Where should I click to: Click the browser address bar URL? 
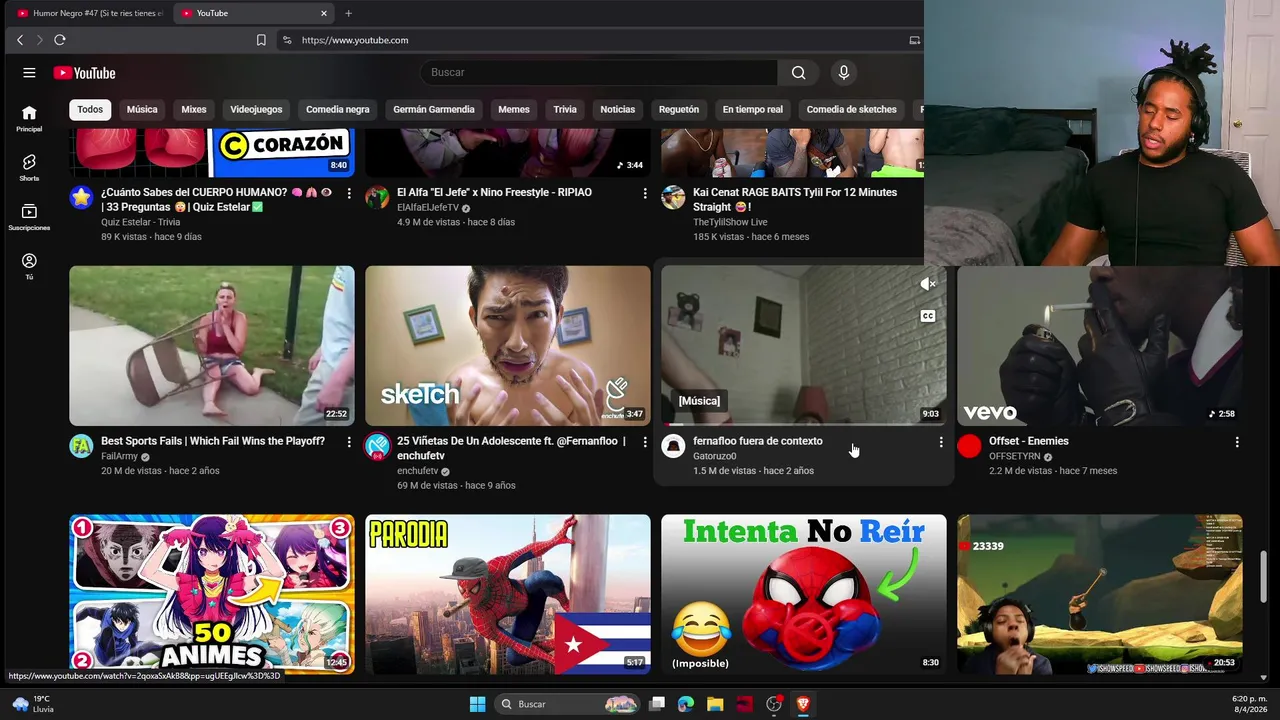355,40
